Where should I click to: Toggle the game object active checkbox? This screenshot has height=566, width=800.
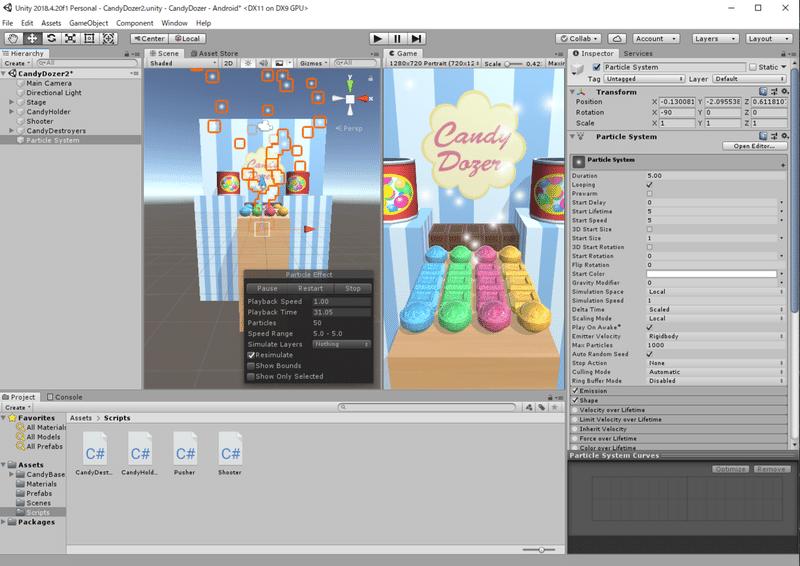tap(596, 67)
